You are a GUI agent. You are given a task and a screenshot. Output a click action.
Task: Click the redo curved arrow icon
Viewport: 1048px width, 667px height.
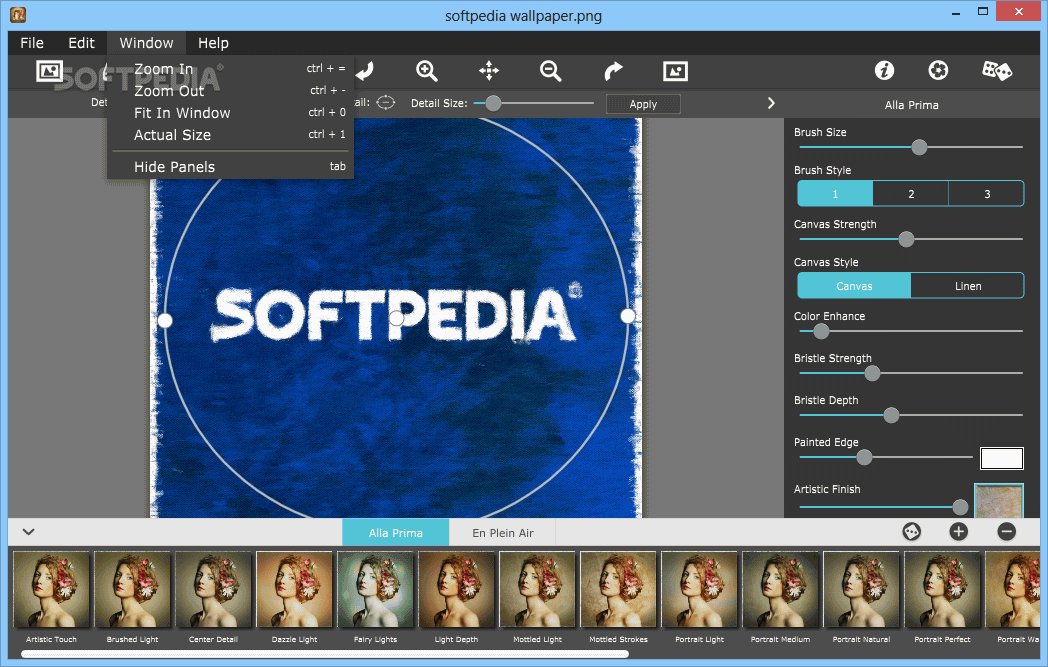[x=613, y=71]
